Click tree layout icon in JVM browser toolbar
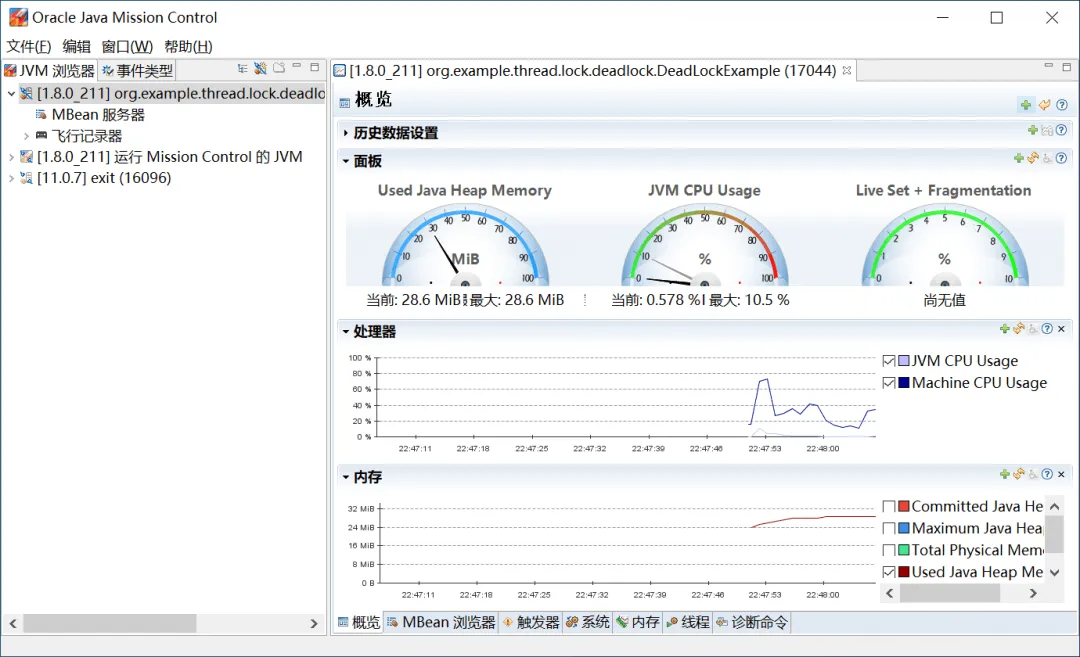Viewport: 1080px width, 657px height. (x=242, y=68)
